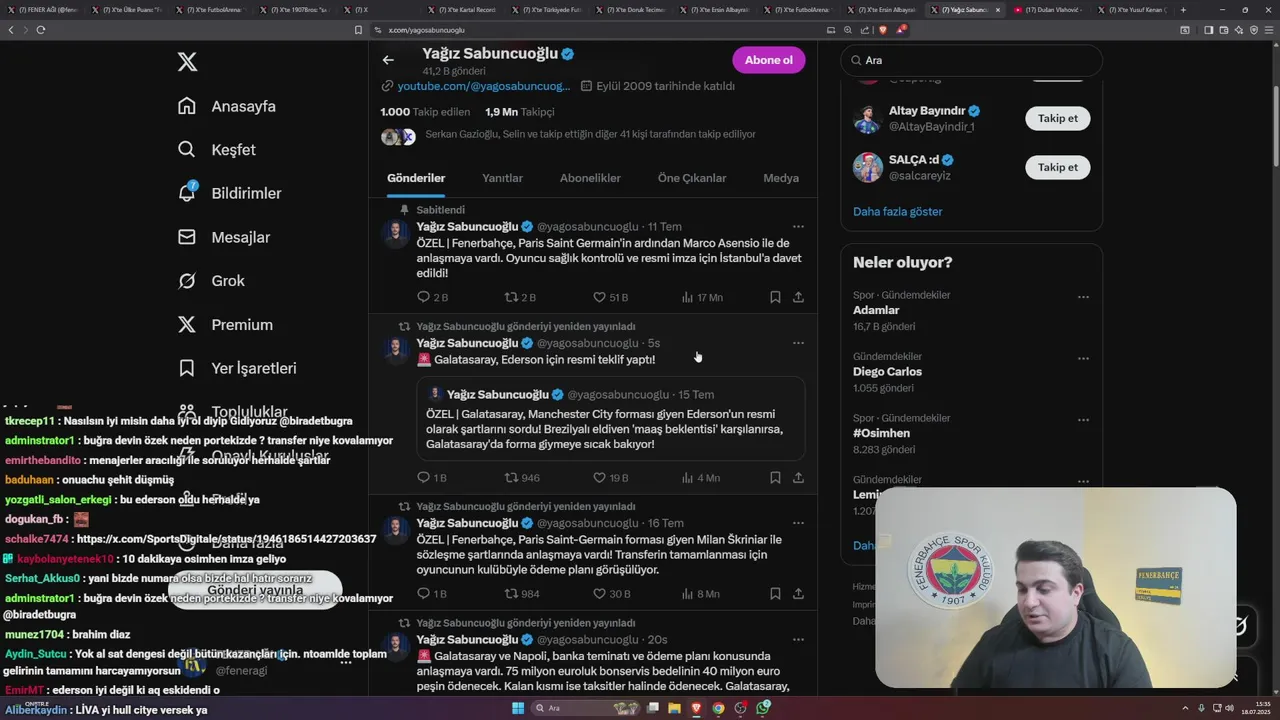Open more options on Ederson teklif post
This screenshot has height=720, width=1280.
coord(798,343)
